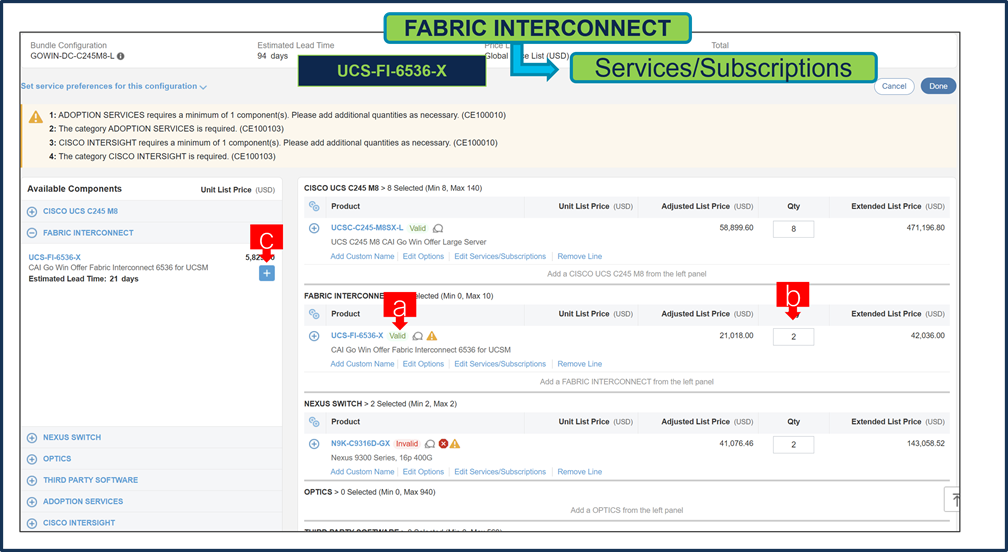Click the Cancel button
1008x552 pixels.
(894, 86)
